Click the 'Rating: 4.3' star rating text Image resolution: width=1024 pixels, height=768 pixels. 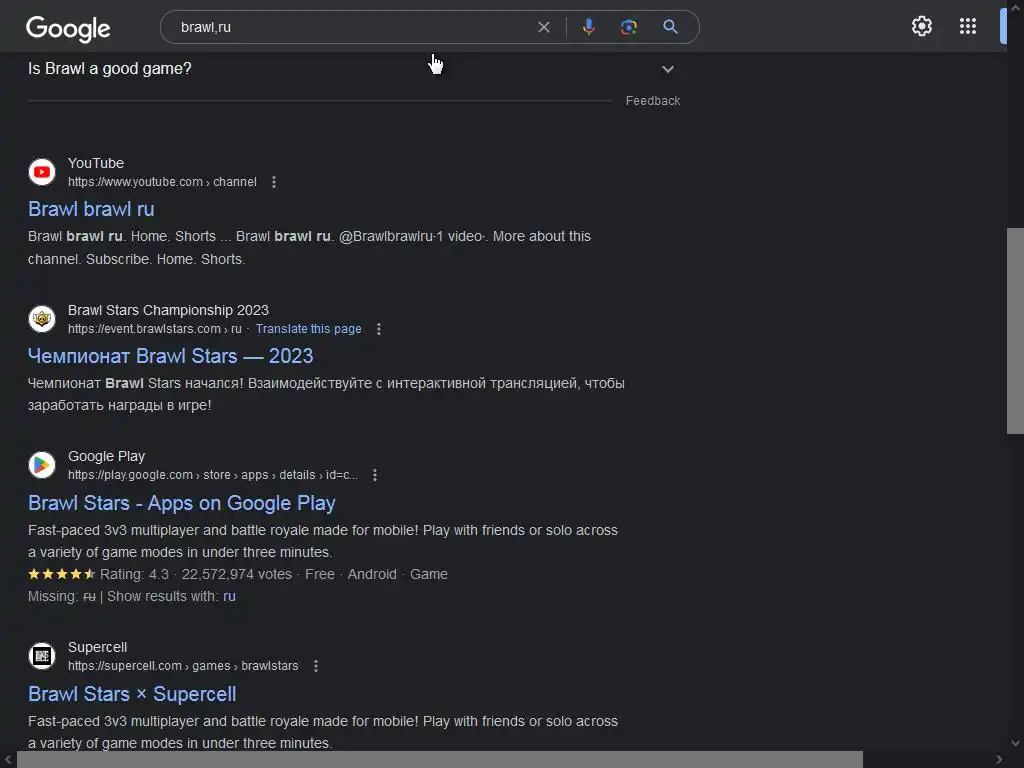(x=134, y=574)
